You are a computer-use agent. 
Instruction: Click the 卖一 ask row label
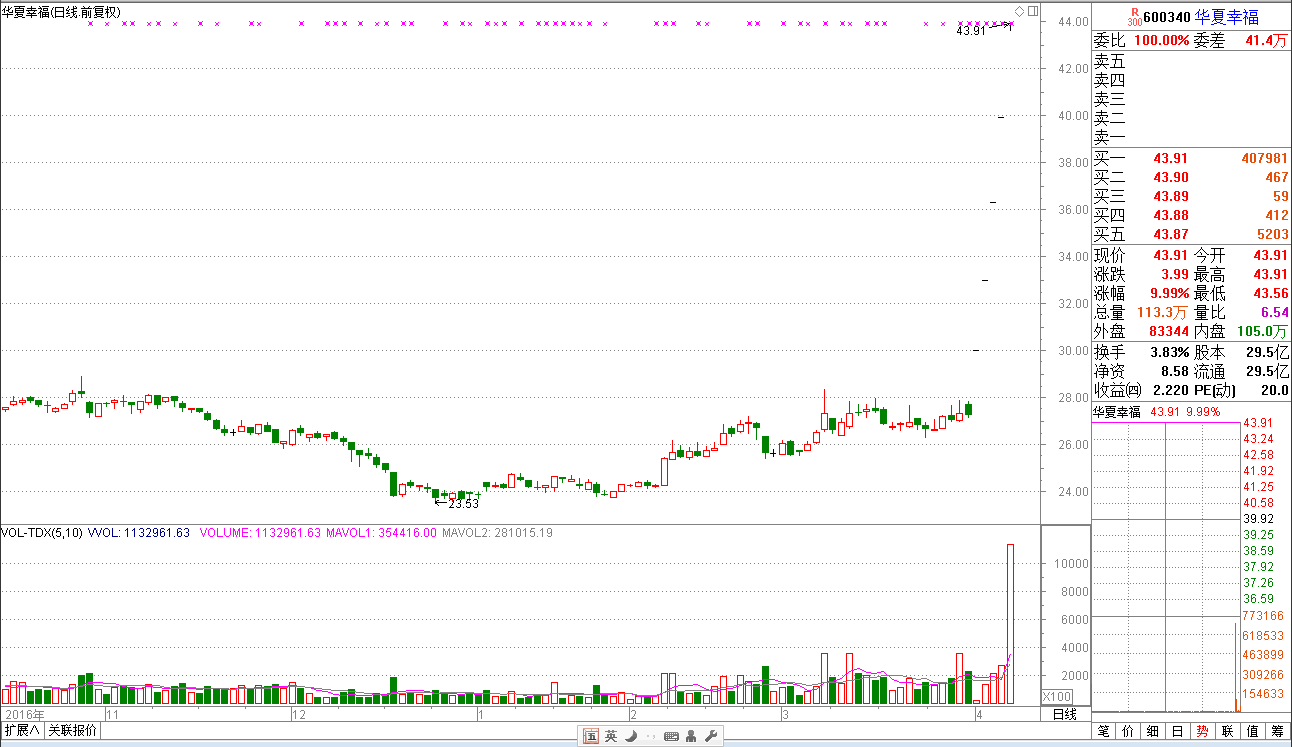tap(1109, 137)
